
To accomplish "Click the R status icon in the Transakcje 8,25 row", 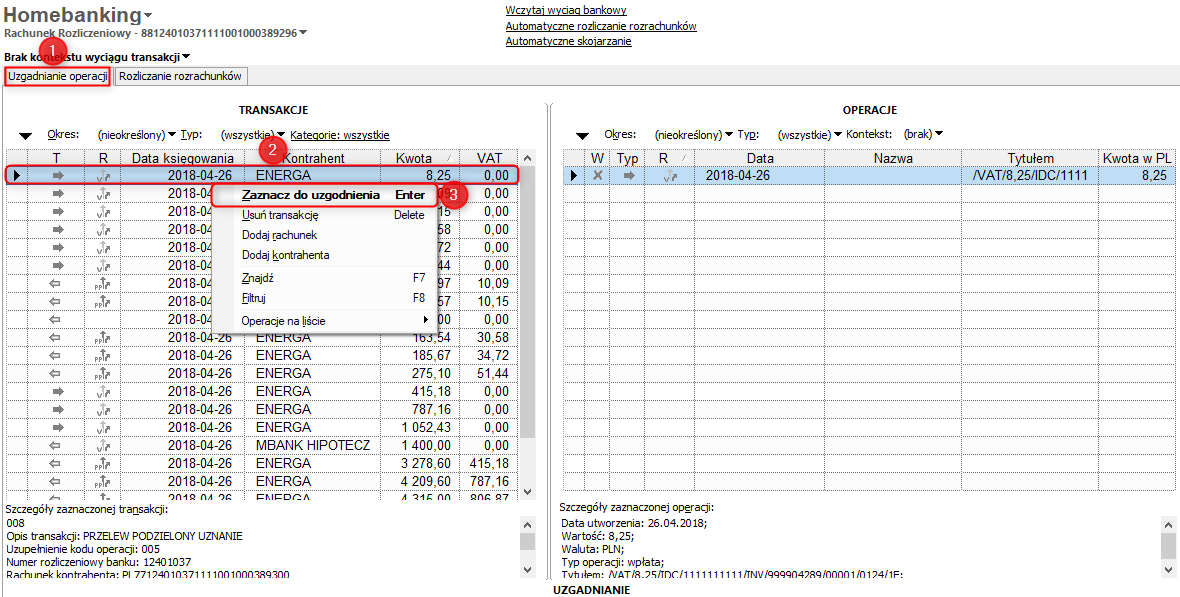I will click(104, 175).
